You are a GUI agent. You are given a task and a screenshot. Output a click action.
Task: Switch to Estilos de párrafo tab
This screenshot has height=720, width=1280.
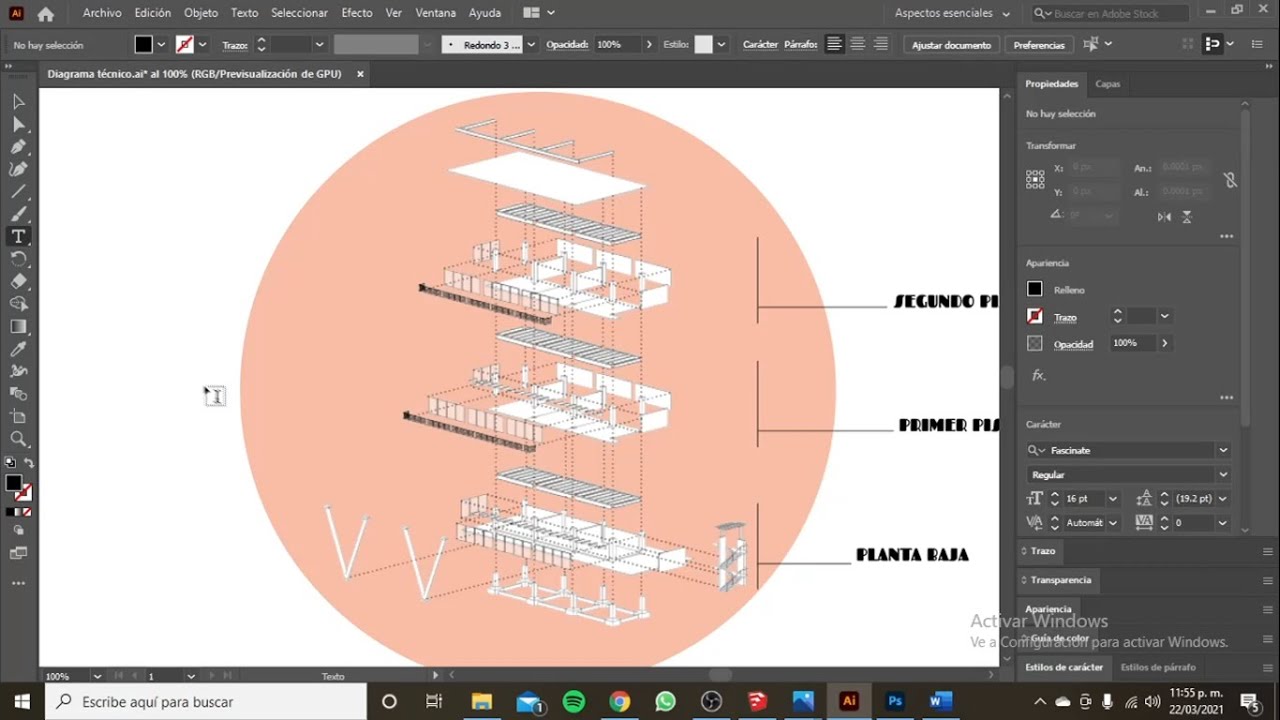[1157, 667]
